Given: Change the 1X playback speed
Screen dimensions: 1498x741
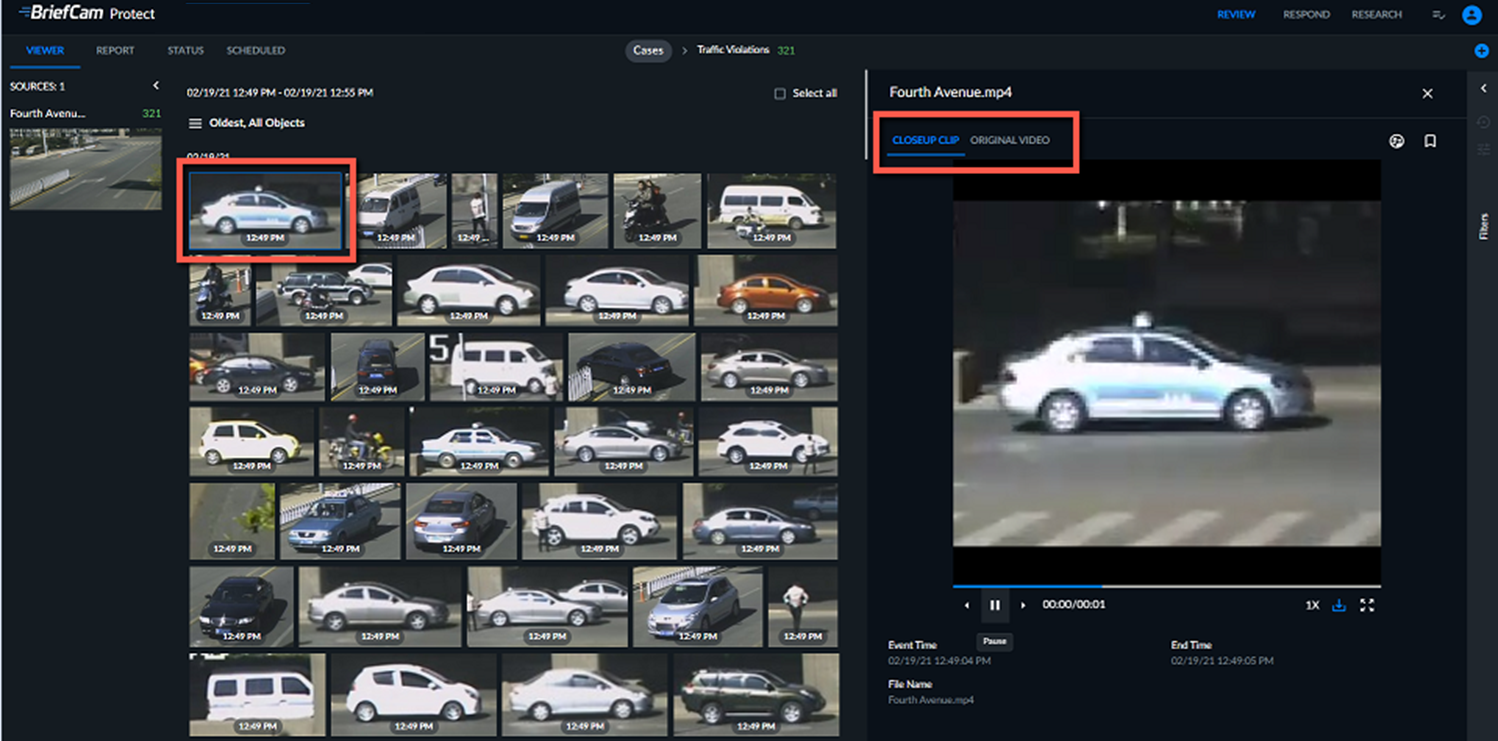Looking at the screenshot, I should click(1312, 605).
